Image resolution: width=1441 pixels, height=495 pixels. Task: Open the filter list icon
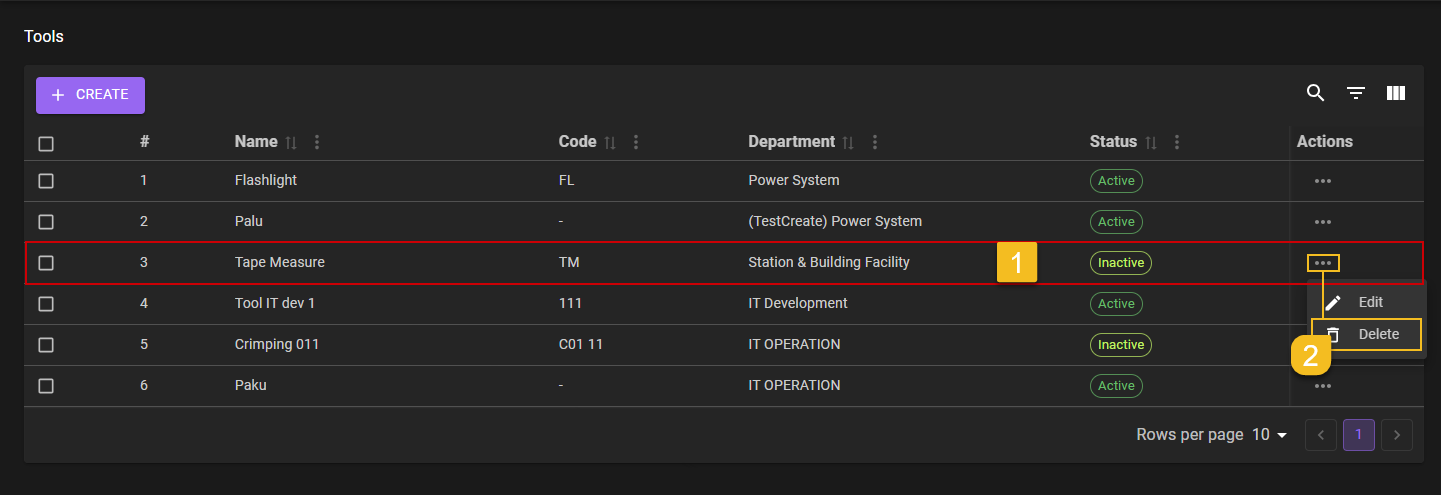tap(1355, 93)
